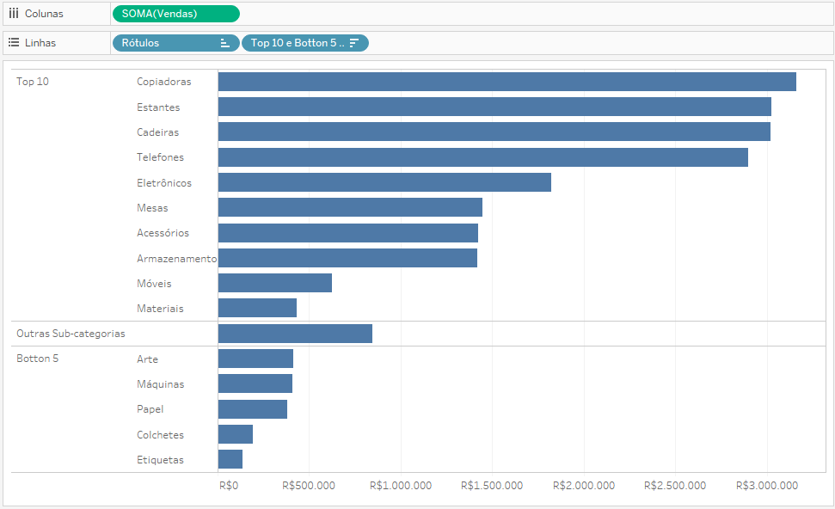Select the Telefones bar
835x509 pixels.
pos(483,157)
